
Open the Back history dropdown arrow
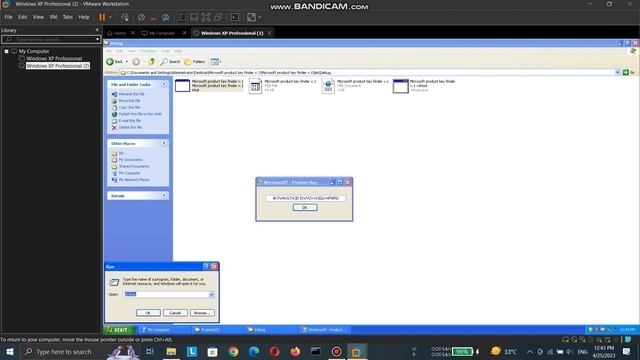(x=127, y=62)
